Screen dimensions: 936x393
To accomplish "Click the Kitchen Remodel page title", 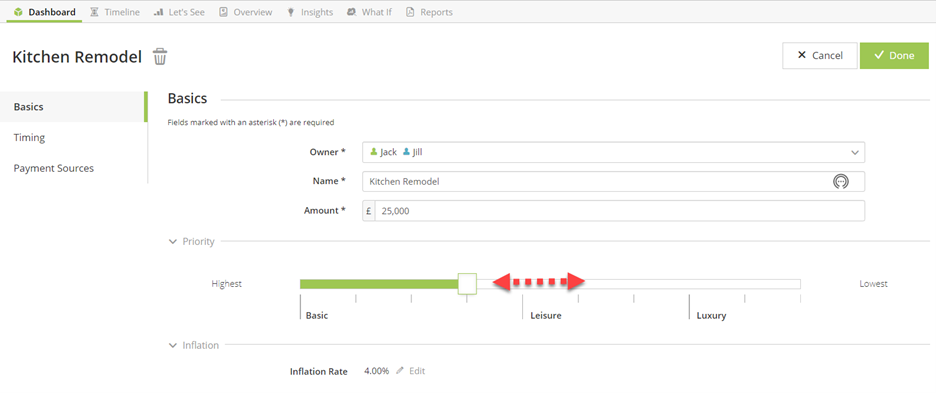I will click(77, 57).
